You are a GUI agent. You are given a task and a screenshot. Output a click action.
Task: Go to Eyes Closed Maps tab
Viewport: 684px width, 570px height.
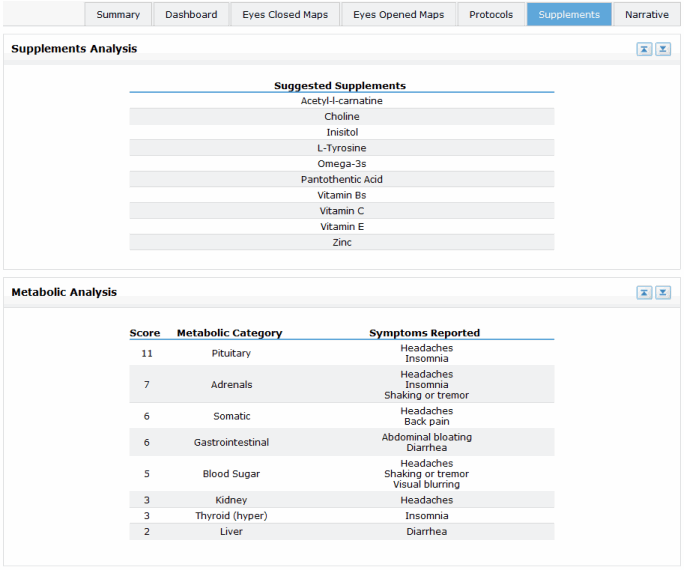click(x=284, y=15)
